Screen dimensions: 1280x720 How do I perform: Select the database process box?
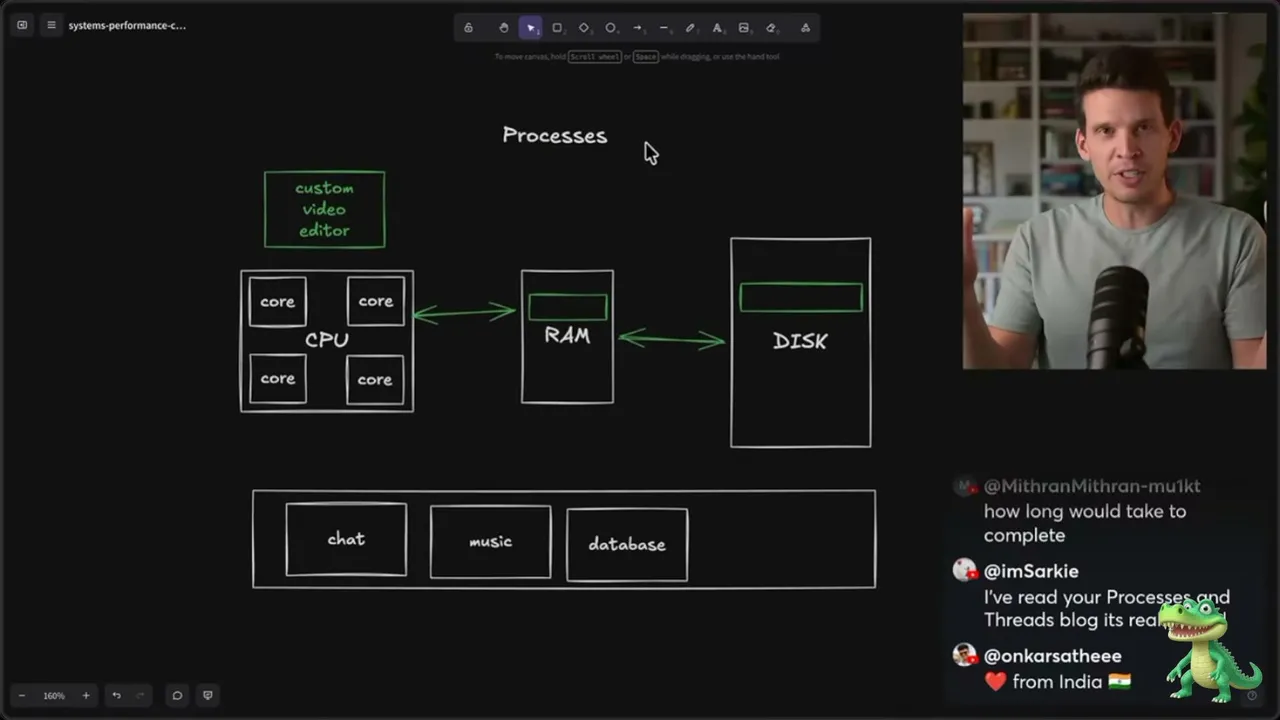click(627, 544)
